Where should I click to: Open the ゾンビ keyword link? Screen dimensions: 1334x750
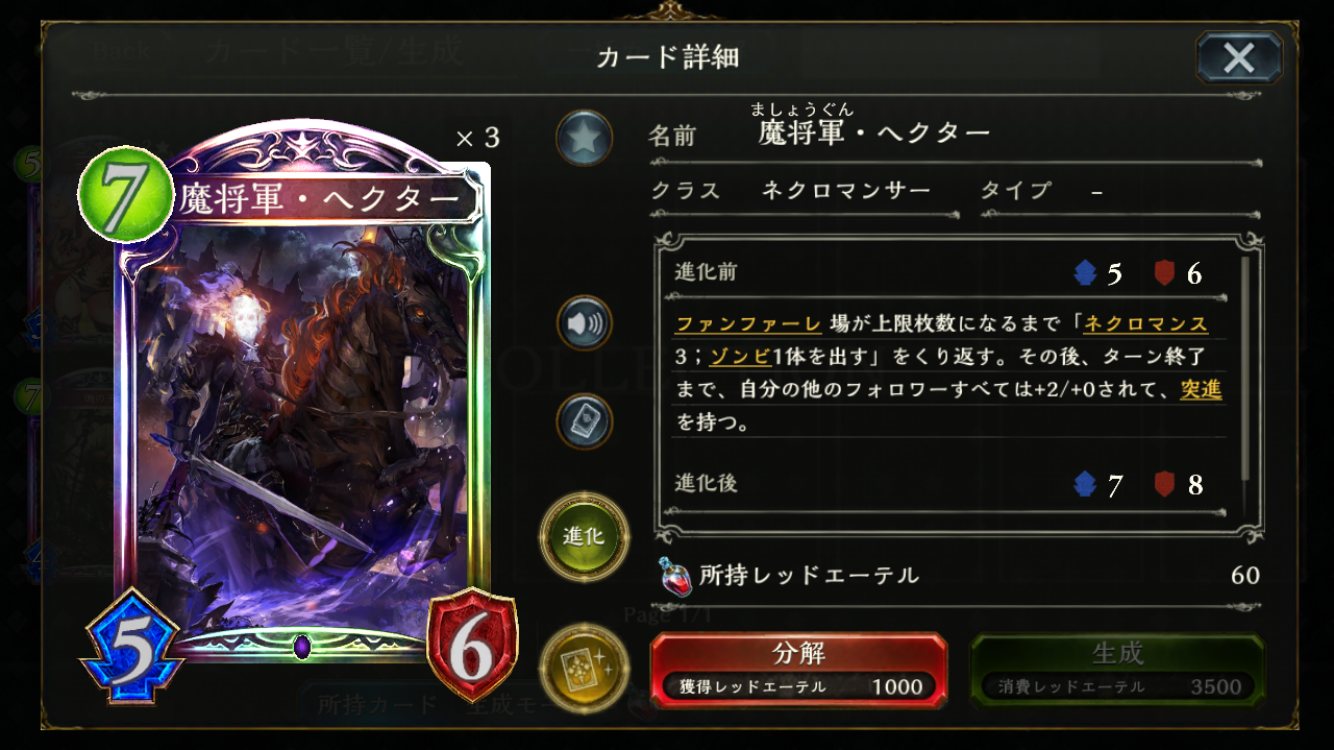pyautogui.click(x=736, y=357)
